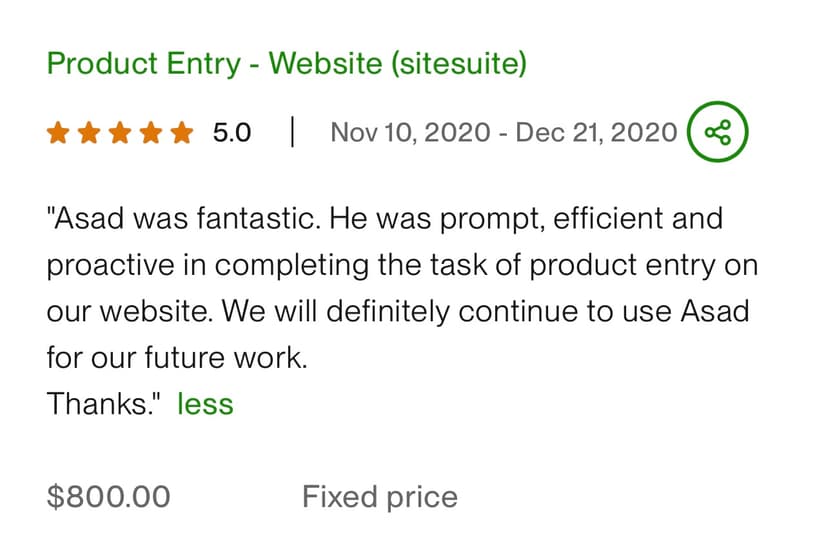Click the second orange rating star
This screenshot has width=828, height=555.
(x=89, y=133)
